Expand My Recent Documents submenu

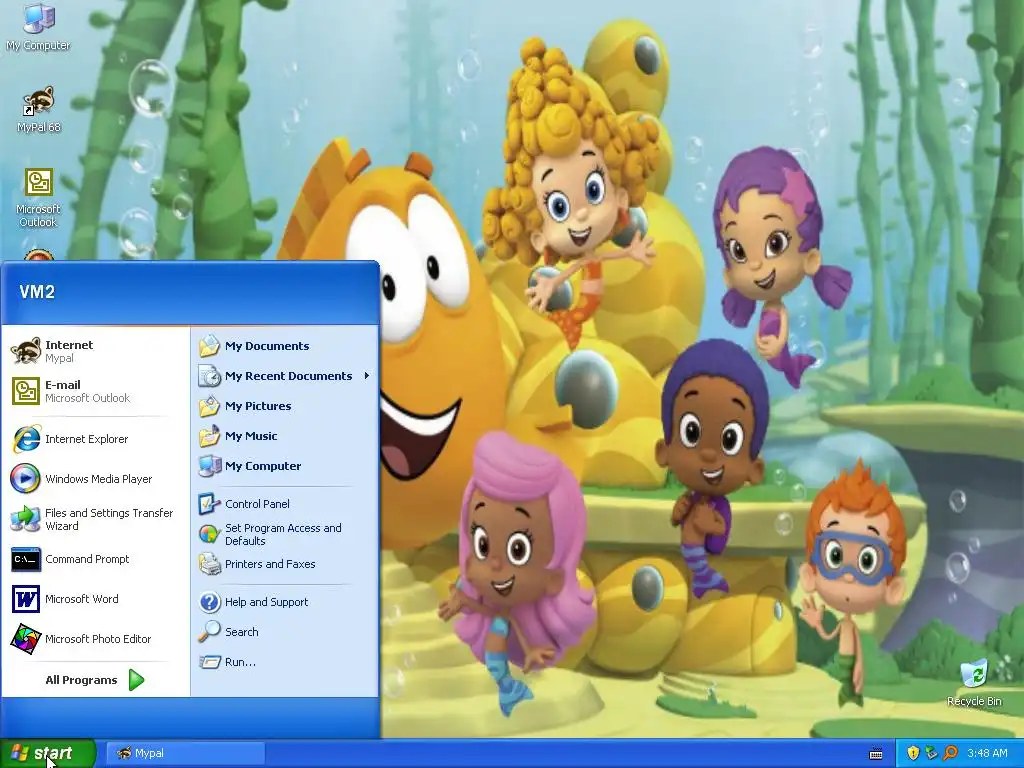coord(285,376)
